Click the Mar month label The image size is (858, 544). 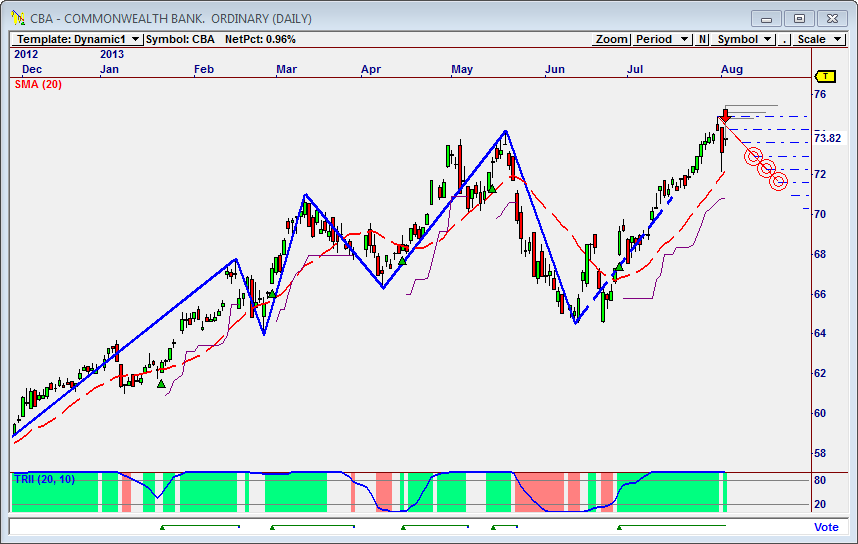click(x=287, y=70)
